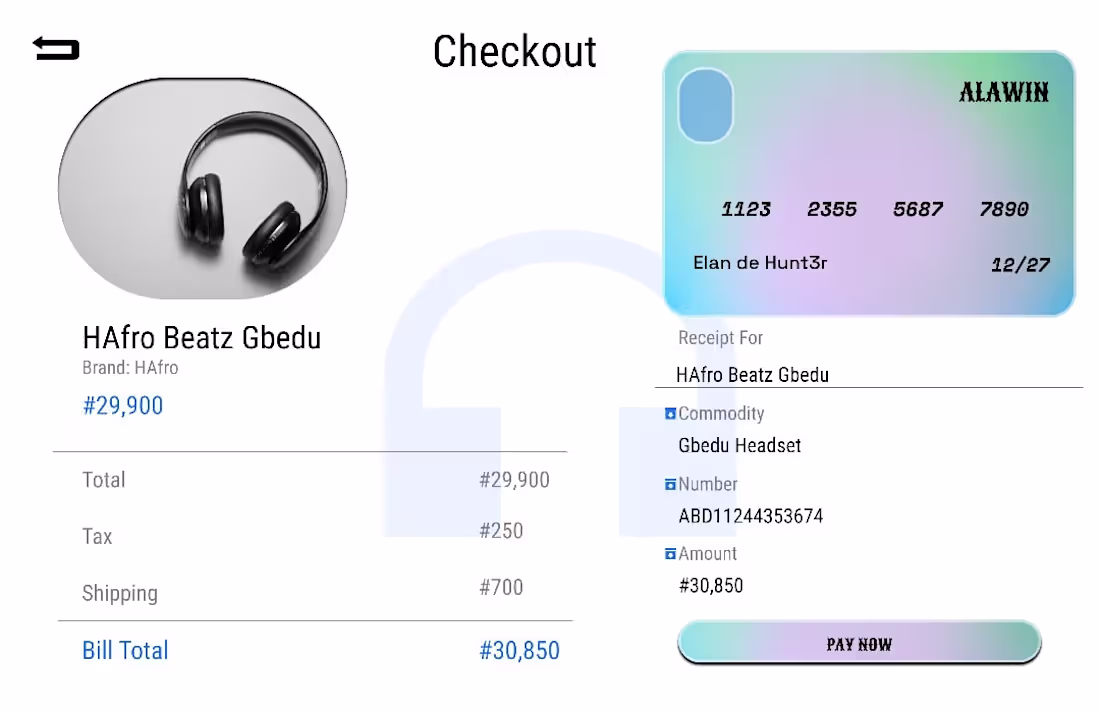Screen dimensions: 1100x711
Task: Click the card chip graphic
Action: (705, 106)
